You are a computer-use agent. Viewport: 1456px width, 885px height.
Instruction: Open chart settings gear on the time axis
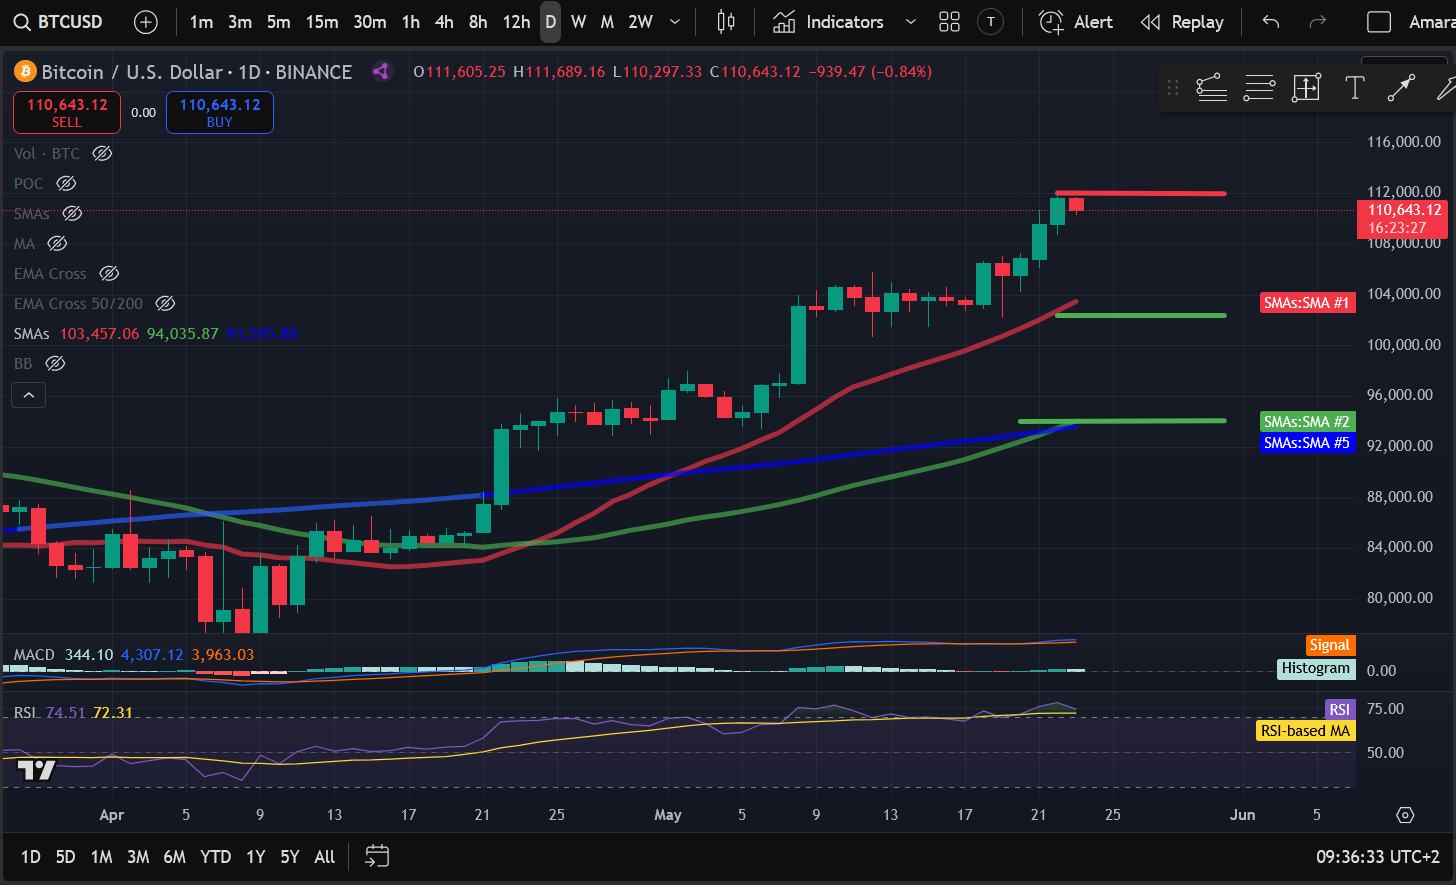(x=1405, y=815)
